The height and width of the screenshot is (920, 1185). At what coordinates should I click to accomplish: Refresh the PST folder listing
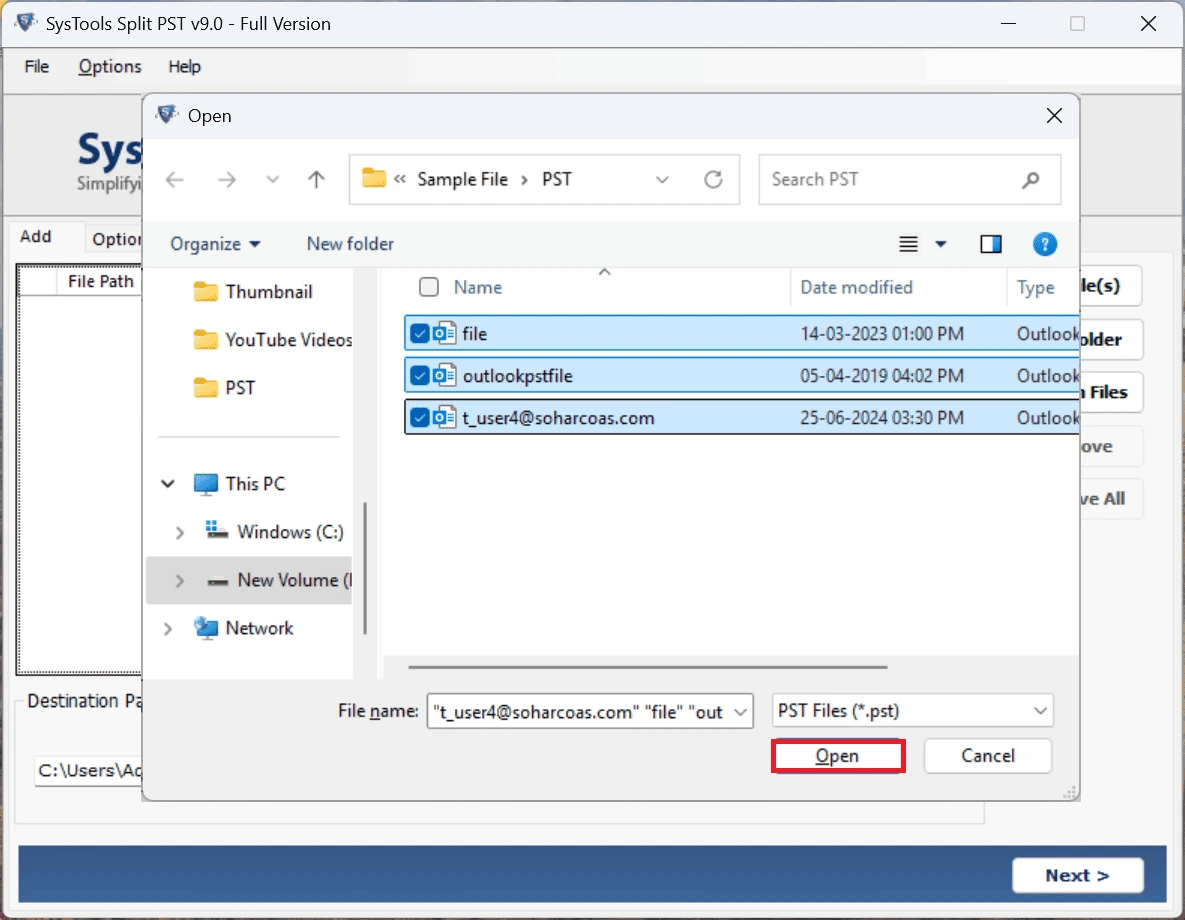pos(713,180)
